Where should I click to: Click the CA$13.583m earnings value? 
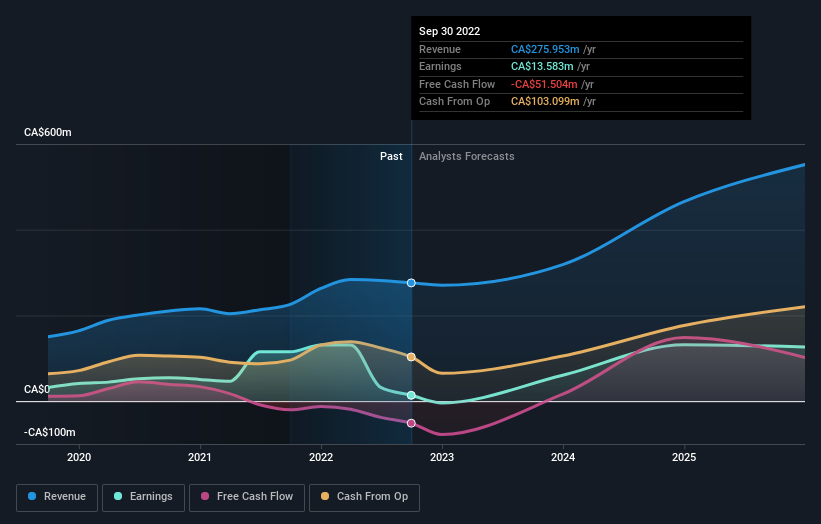tap(542, 66)
